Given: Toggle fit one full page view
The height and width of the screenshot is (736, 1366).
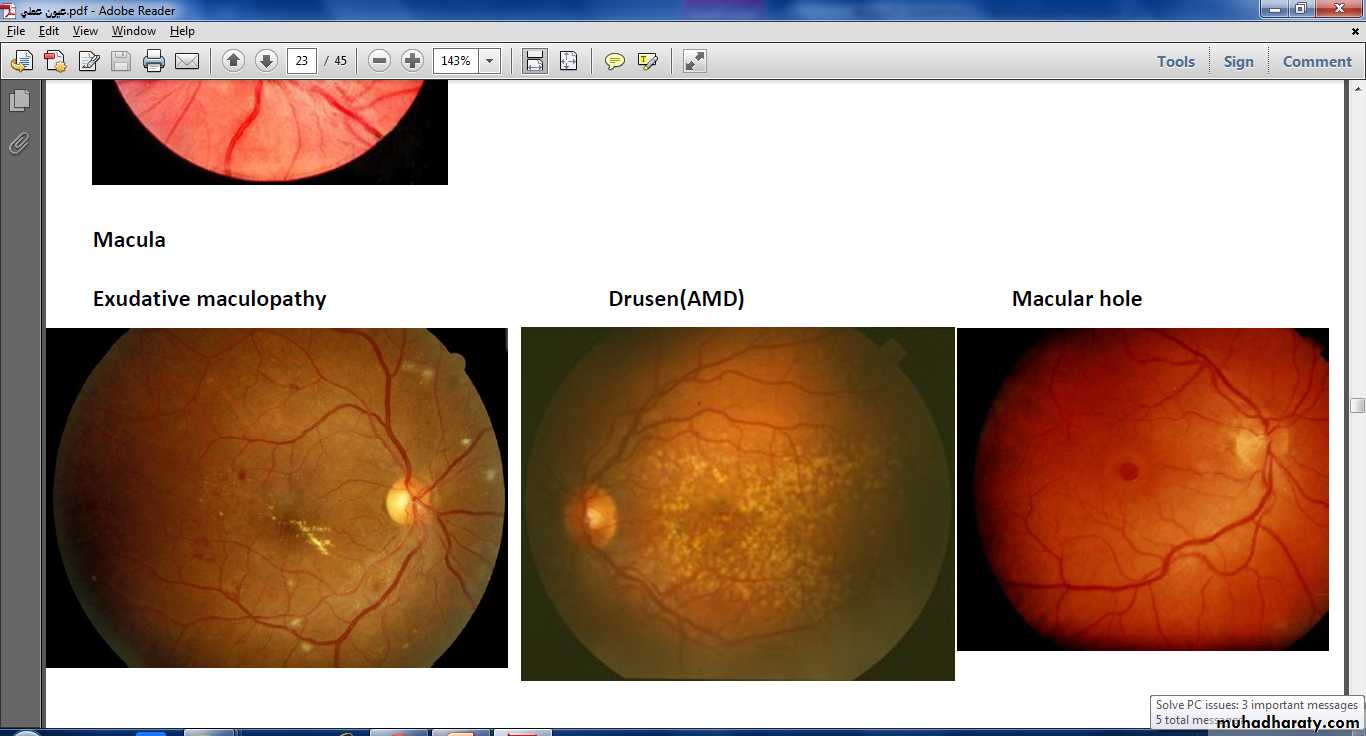Looking at the screenshot, I should click(568, 61).
